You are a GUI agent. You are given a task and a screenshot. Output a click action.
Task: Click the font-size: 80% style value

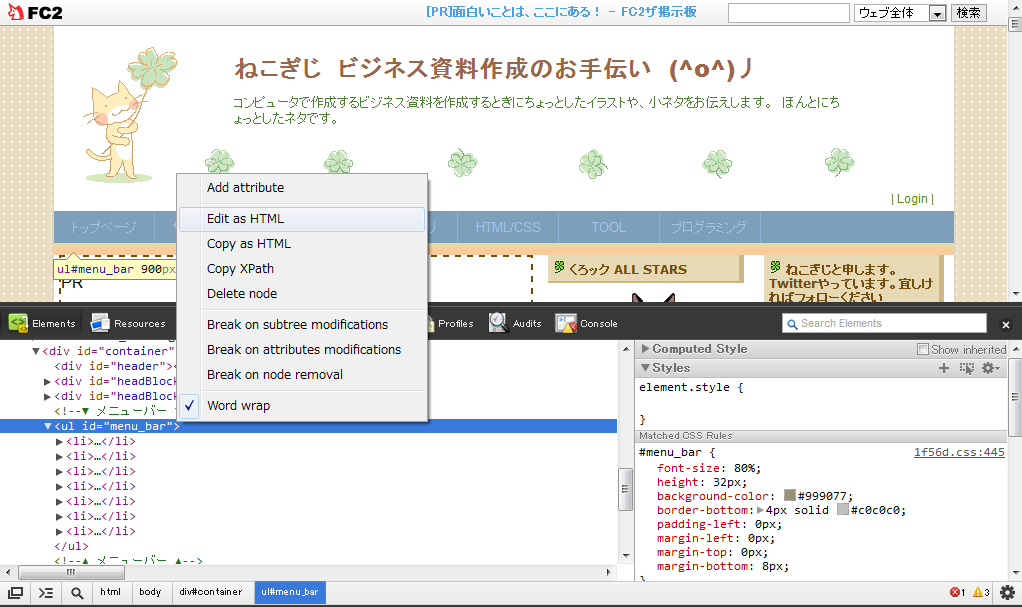pos(745,468)
